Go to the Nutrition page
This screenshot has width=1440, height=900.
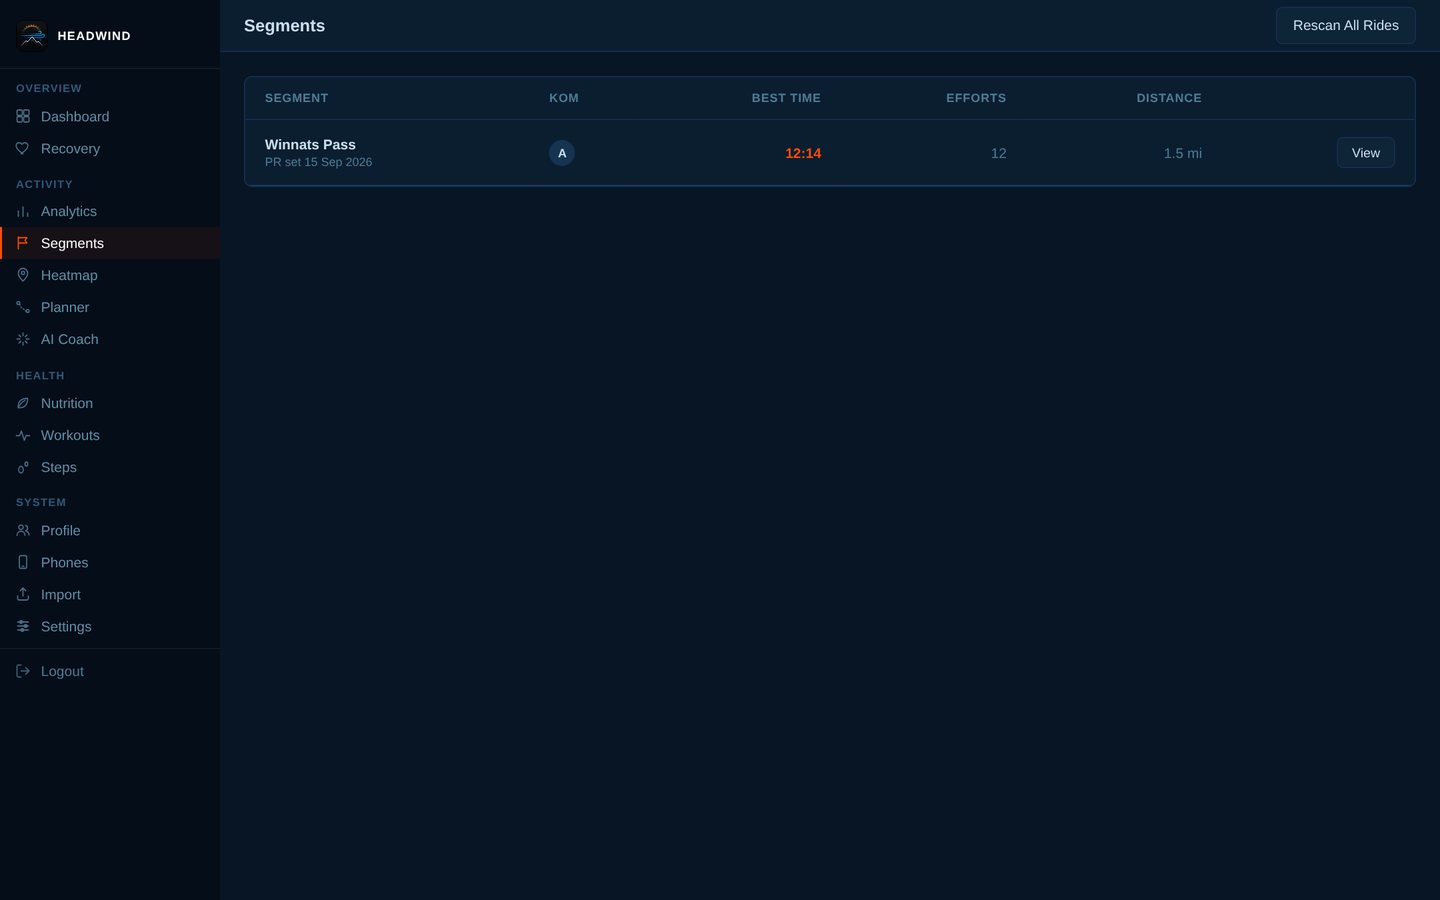(110, 404)
